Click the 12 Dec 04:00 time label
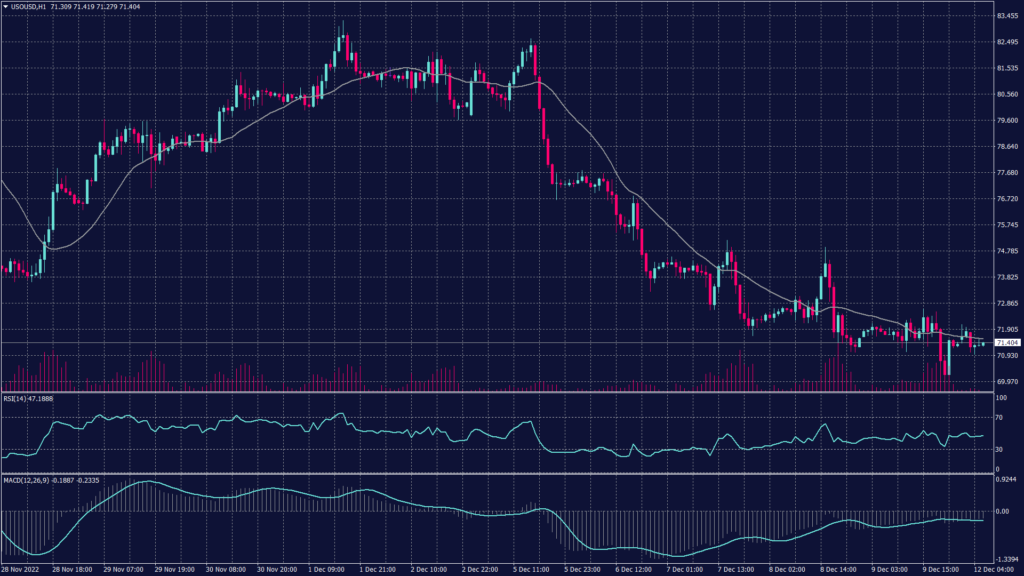The height and width of the screenshot is (576, 1024). [996, 569]
